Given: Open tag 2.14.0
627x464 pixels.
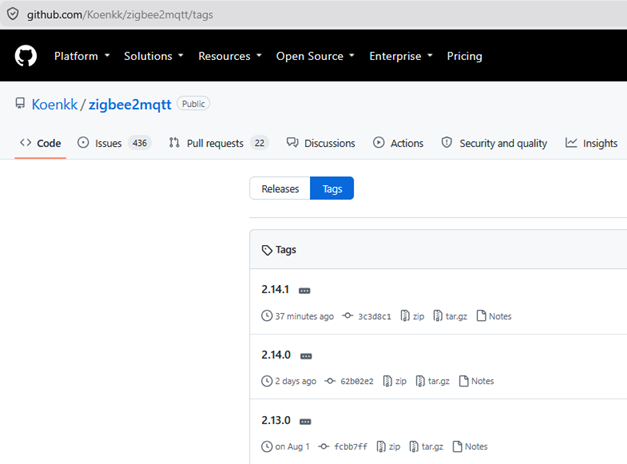Looking at the screenshot, I should point(276,355).
